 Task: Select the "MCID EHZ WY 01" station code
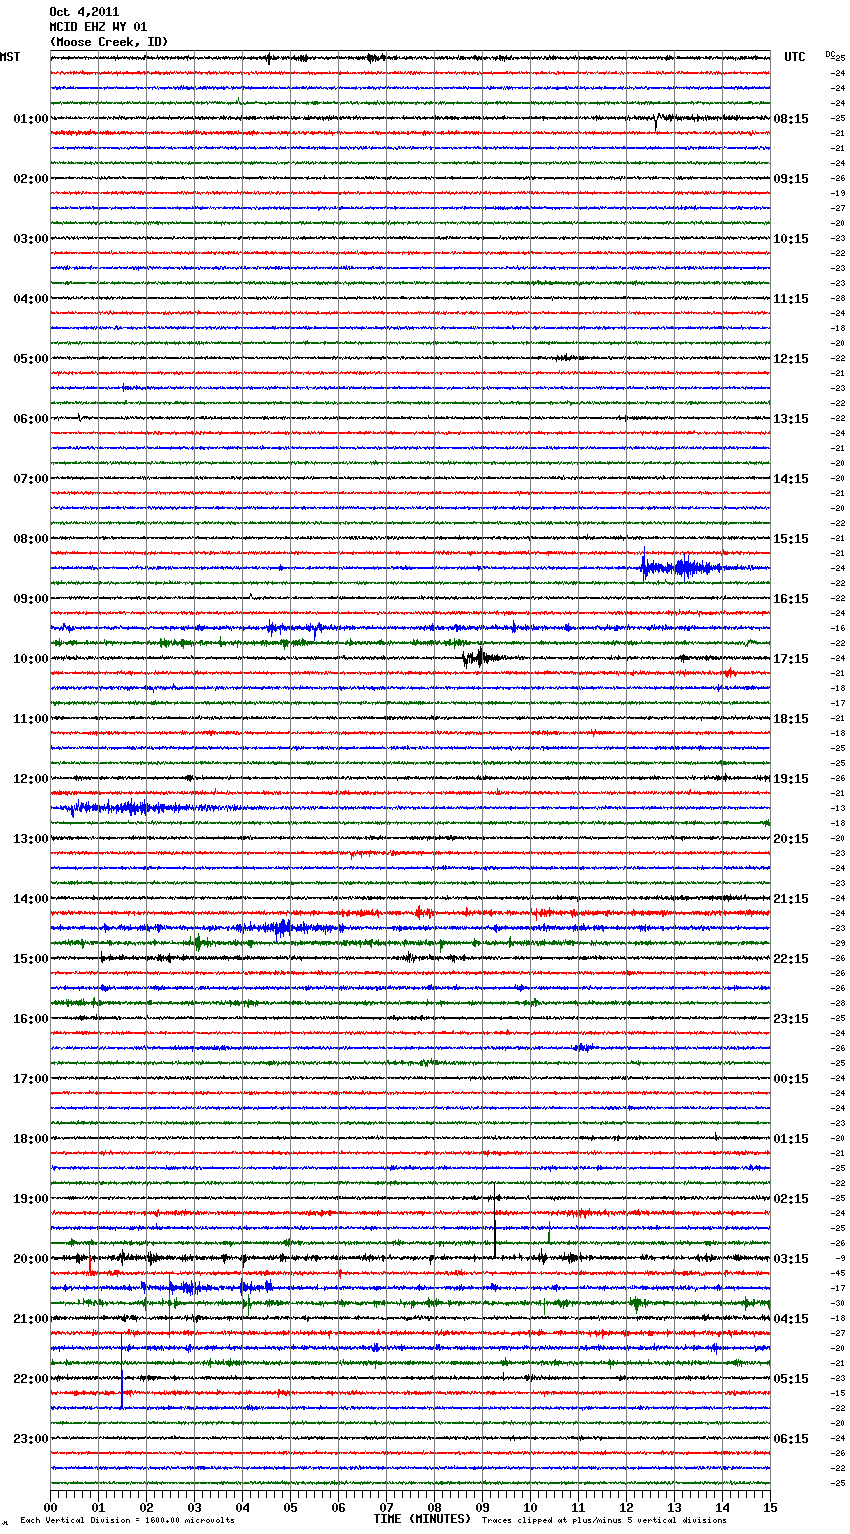(x=98, y=27)
